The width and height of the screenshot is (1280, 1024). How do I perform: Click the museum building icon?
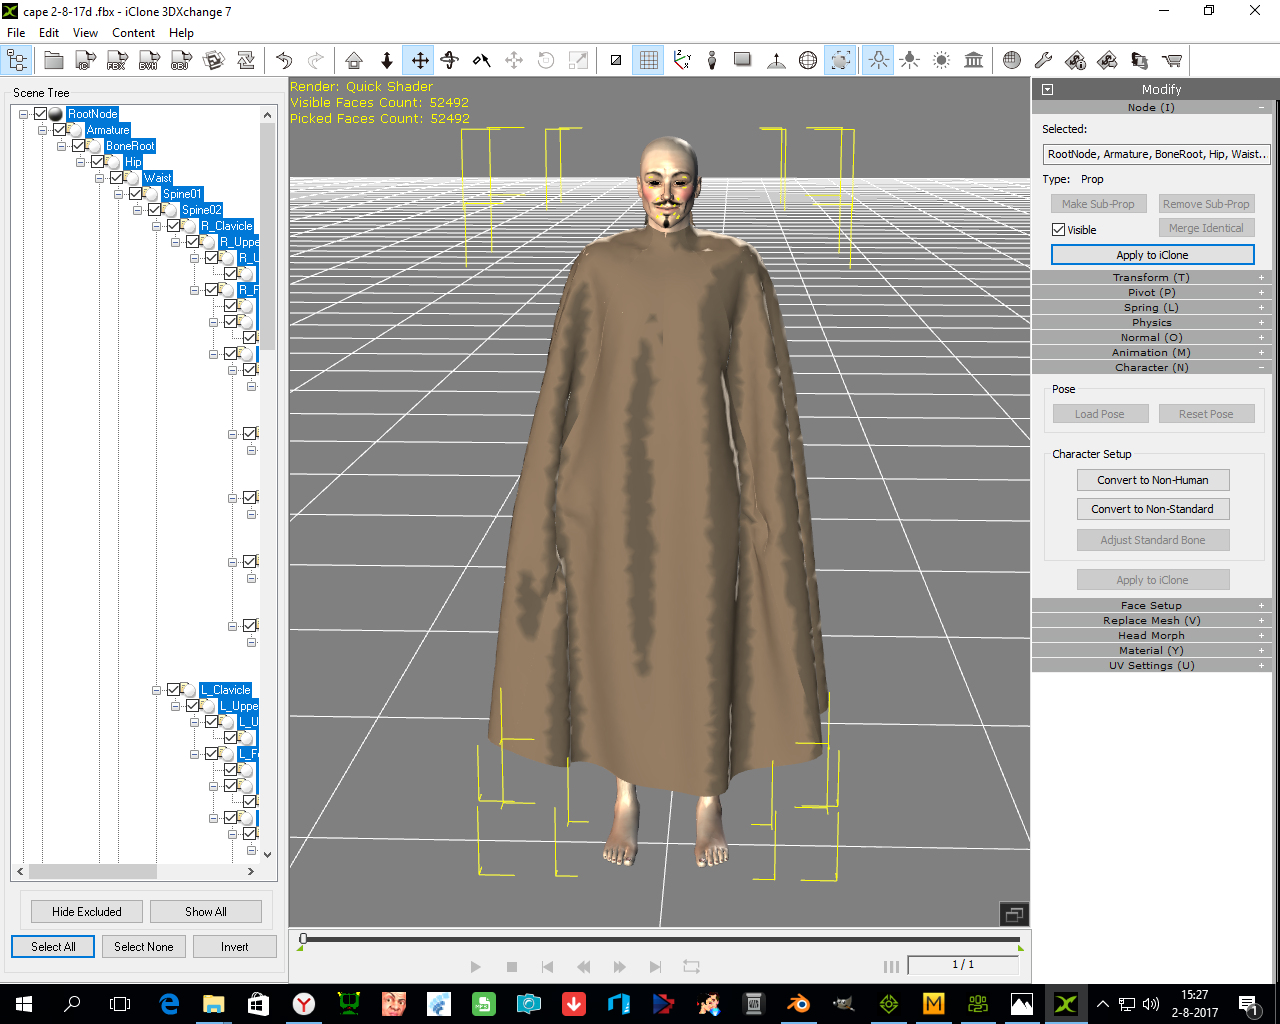[x=974, y=61]
